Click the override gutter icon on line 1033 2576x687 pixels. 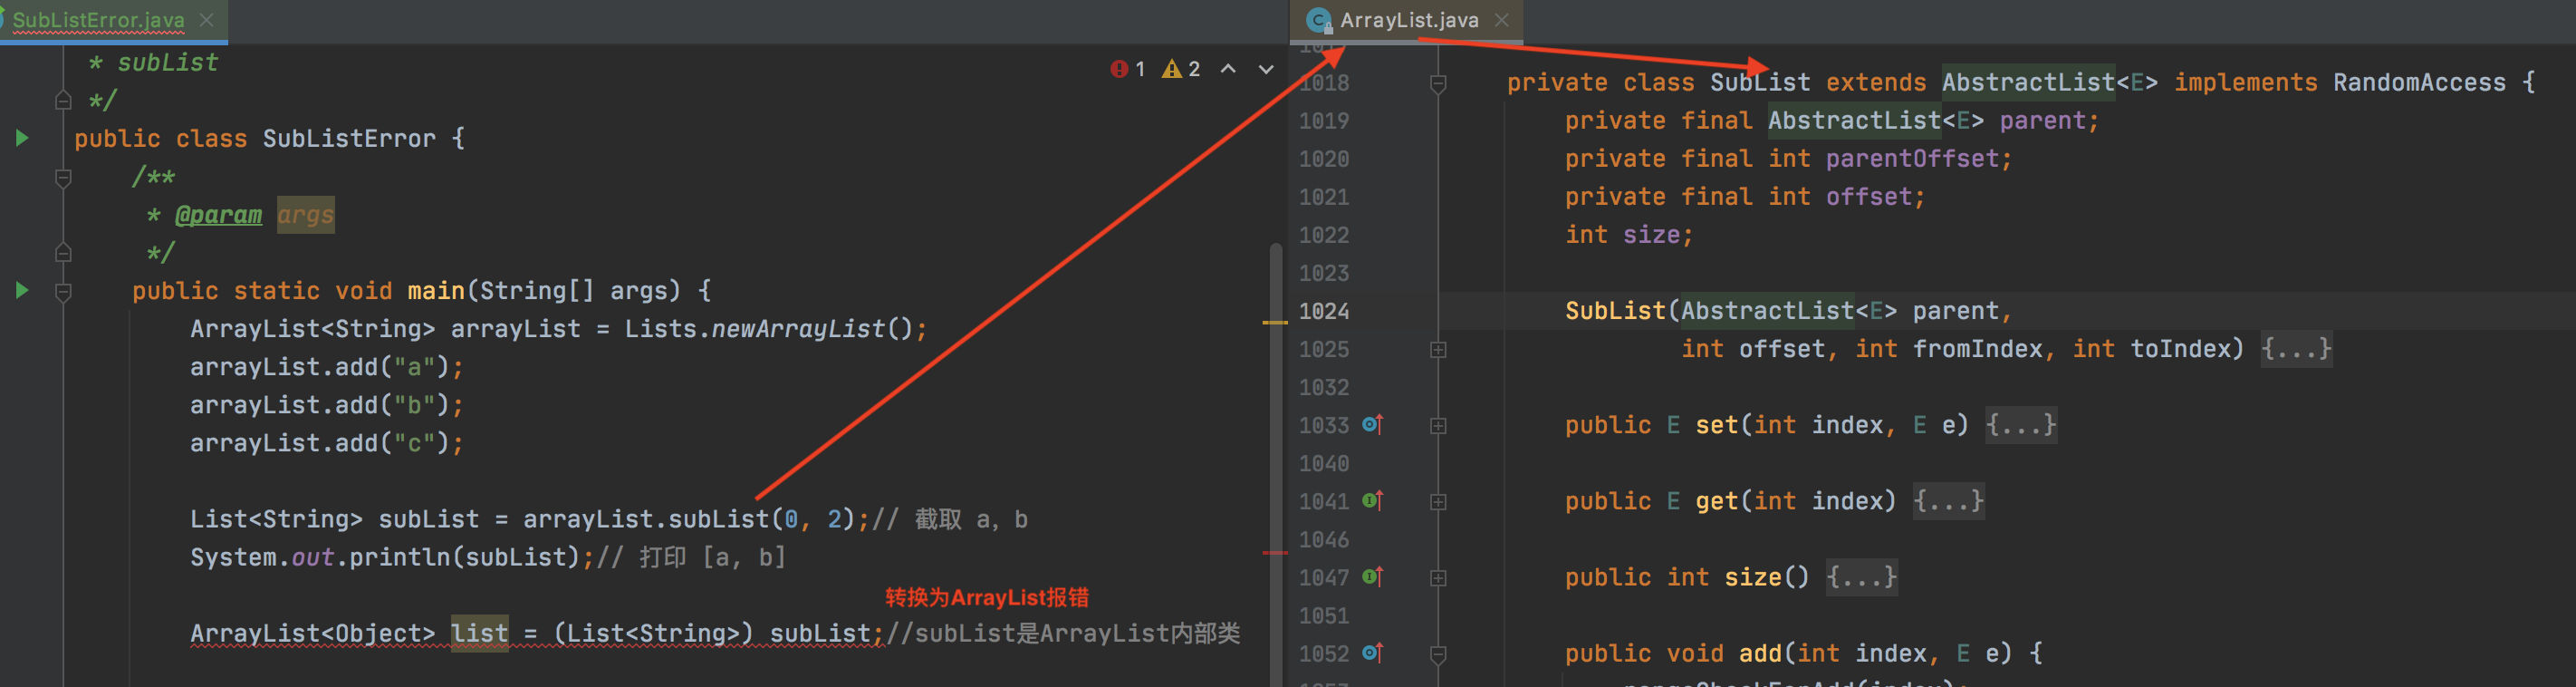click(1373, 424)
